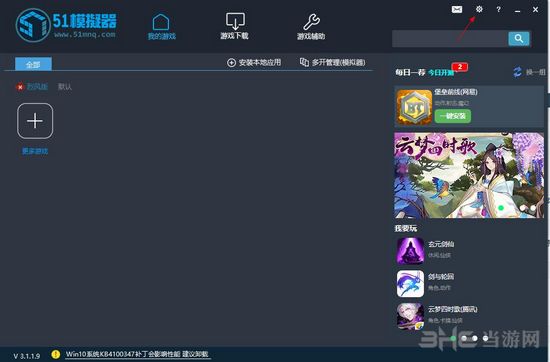The height and width of the screenshot is (362, 550).
Task: Open the settings gear icon
Action: [479, 9]
